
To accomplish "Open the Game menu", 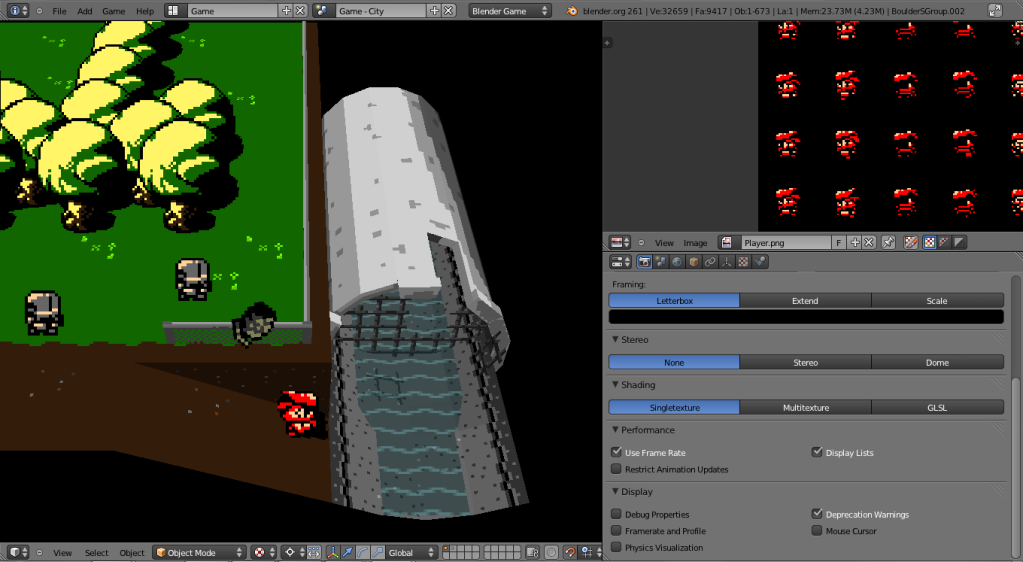I will pyautogui.click(x=114, y=11).
